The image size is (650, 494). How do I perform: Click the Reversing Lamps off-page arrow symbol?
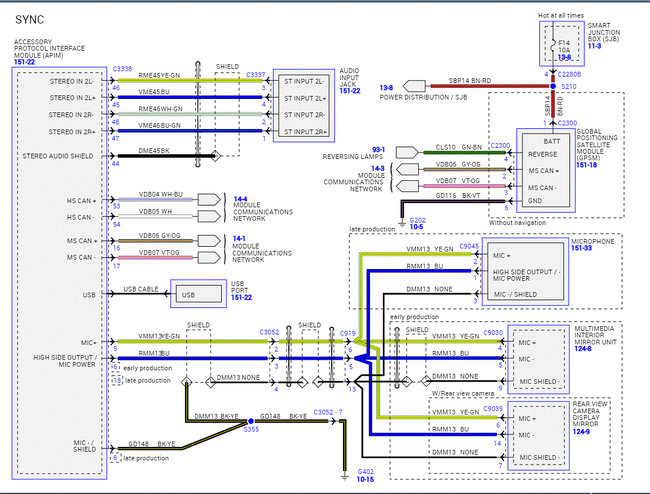tap(407, 153)
